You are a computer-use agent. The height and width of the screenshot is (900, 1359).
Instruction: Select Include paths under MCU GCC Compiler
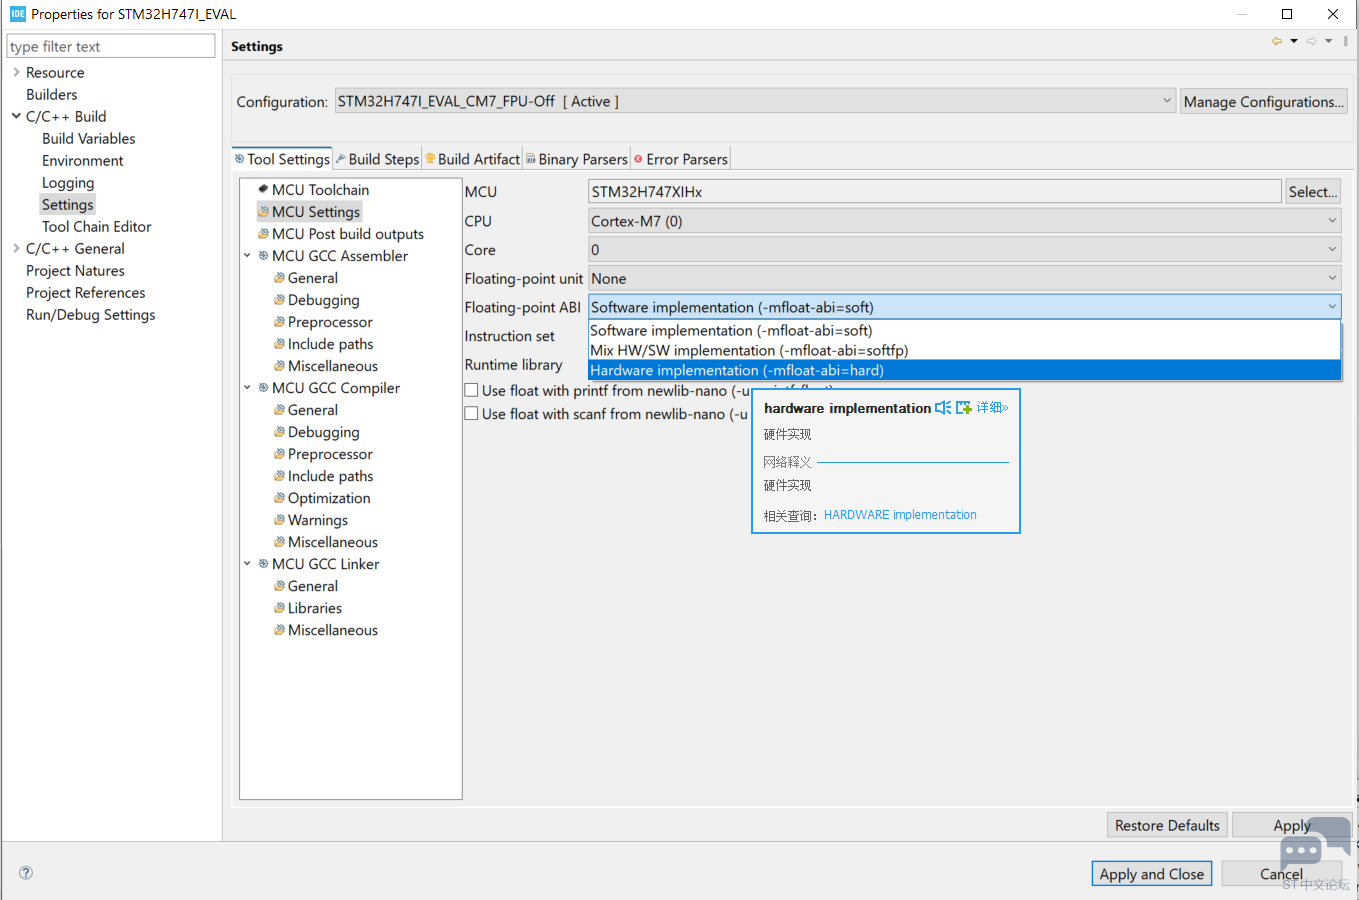[330, 476]
